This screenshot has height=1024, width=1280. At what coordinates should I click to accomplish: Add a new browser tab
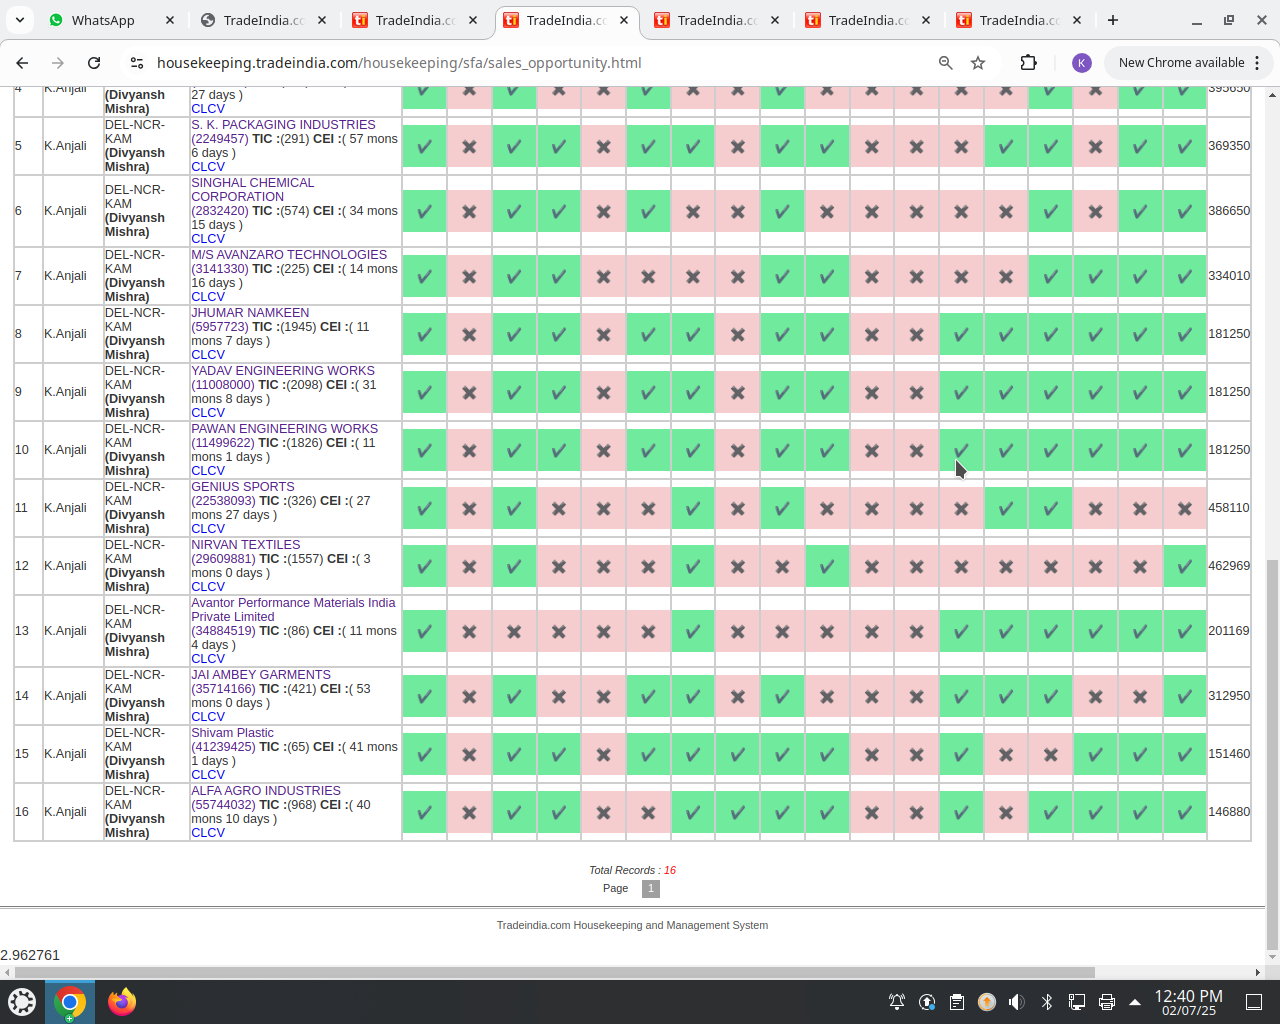pos(1113,20)
